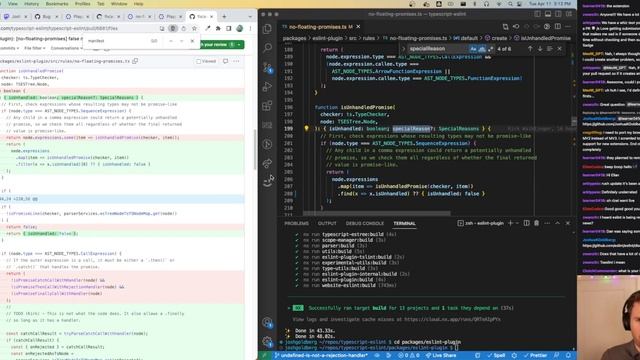The width and height of the screenshot is (640, 360).
Task: Open notifications bell in VS Code status bar
Action: click(568, 356)
